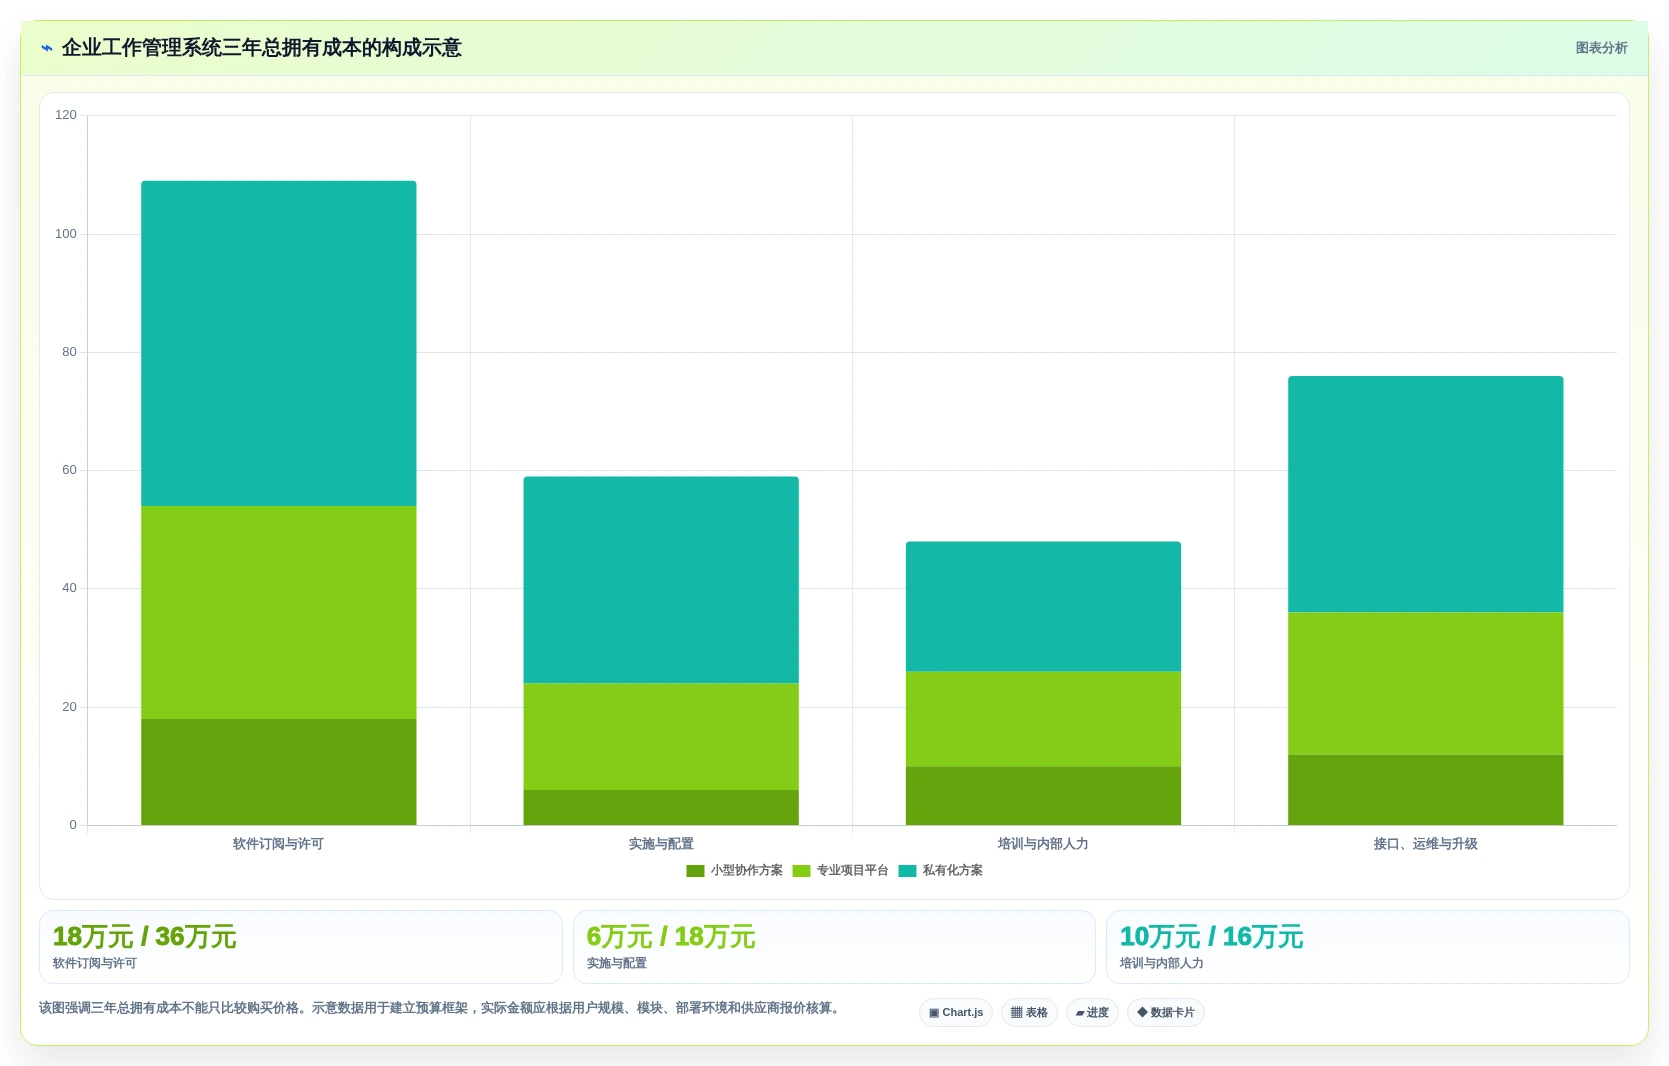The height and width of the screenshot is (1066, 1669).
Task: Click the 培训与内部人力 x-axis label
Action: [1043, 844]
